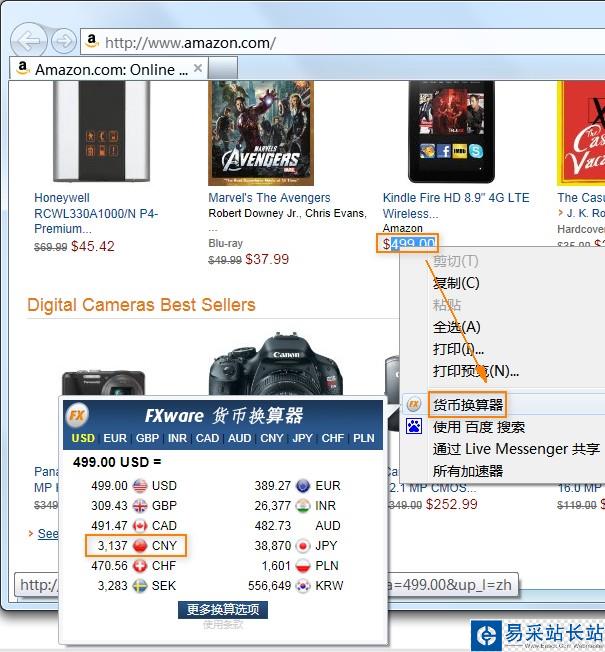The width and height of the screenshot is (605, 652).
Task: Open the Kindle Fire HD 8.9" link
Action: [456, 205]
